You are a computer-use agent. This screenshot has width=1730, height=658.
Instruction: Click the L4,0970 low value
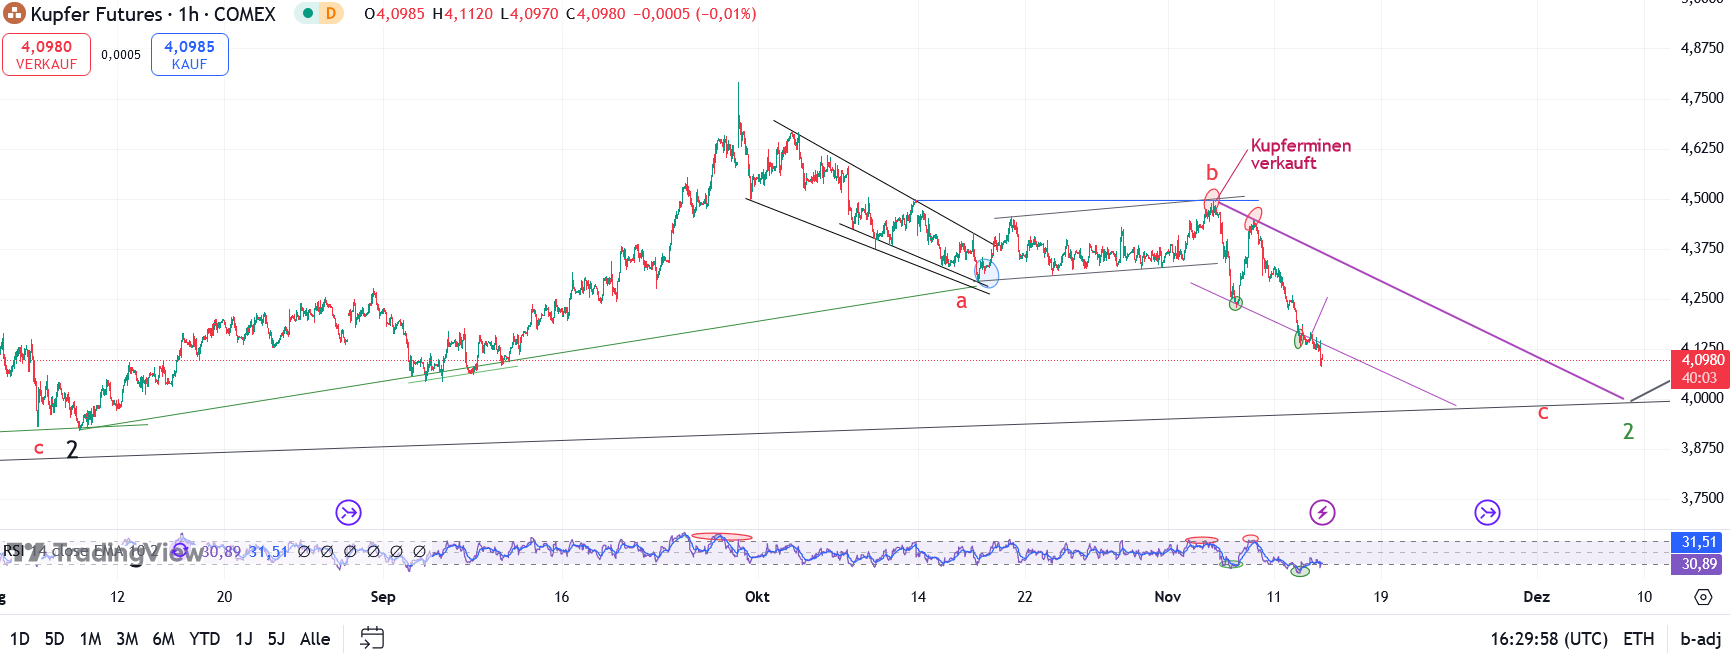click(x=529, y=14)
